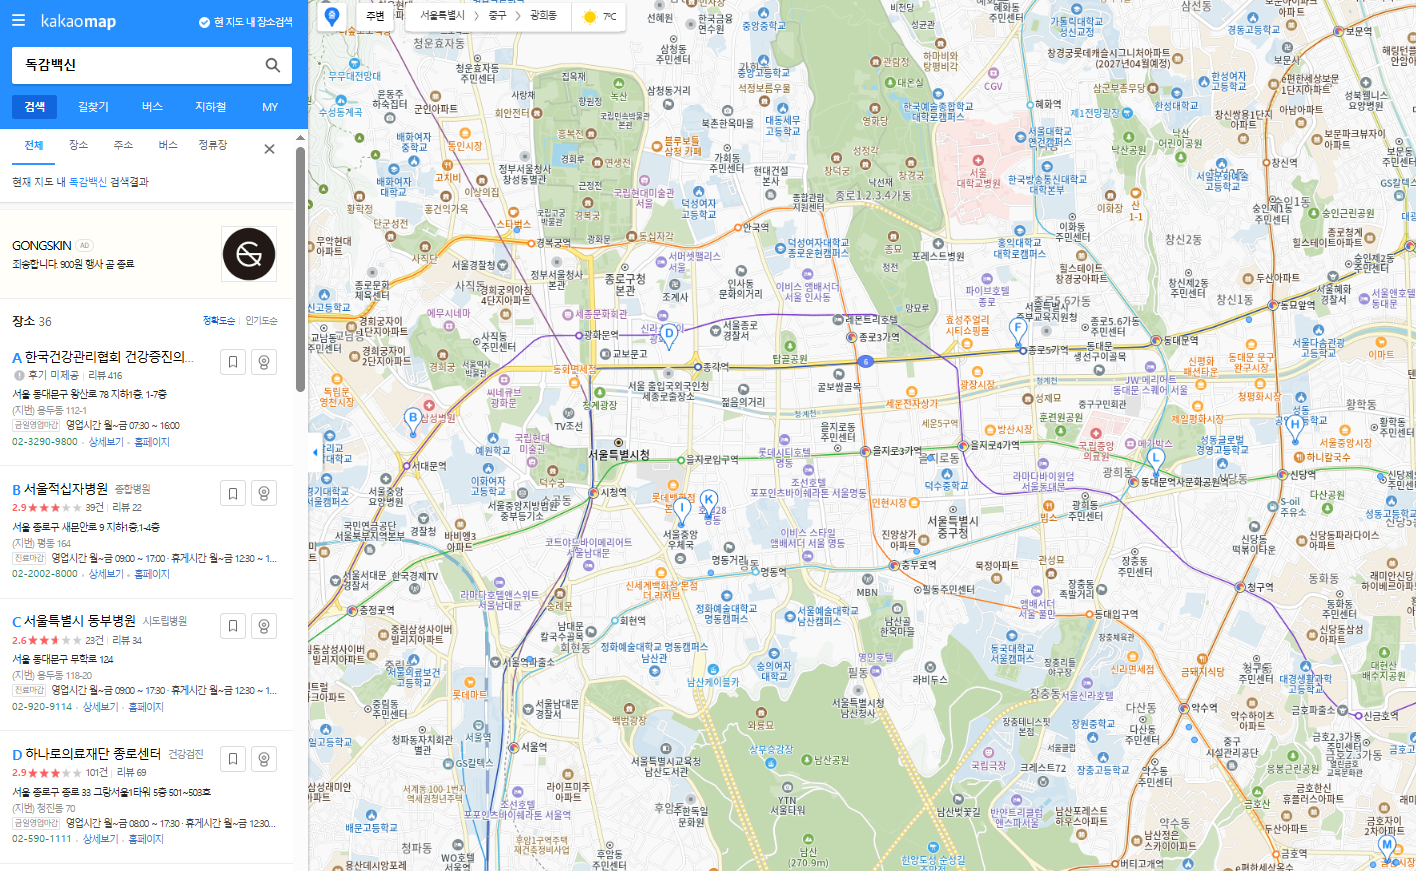Select map marker H near 신당역 east
The image size is (1416, 871).
(x=1294, y=428)
